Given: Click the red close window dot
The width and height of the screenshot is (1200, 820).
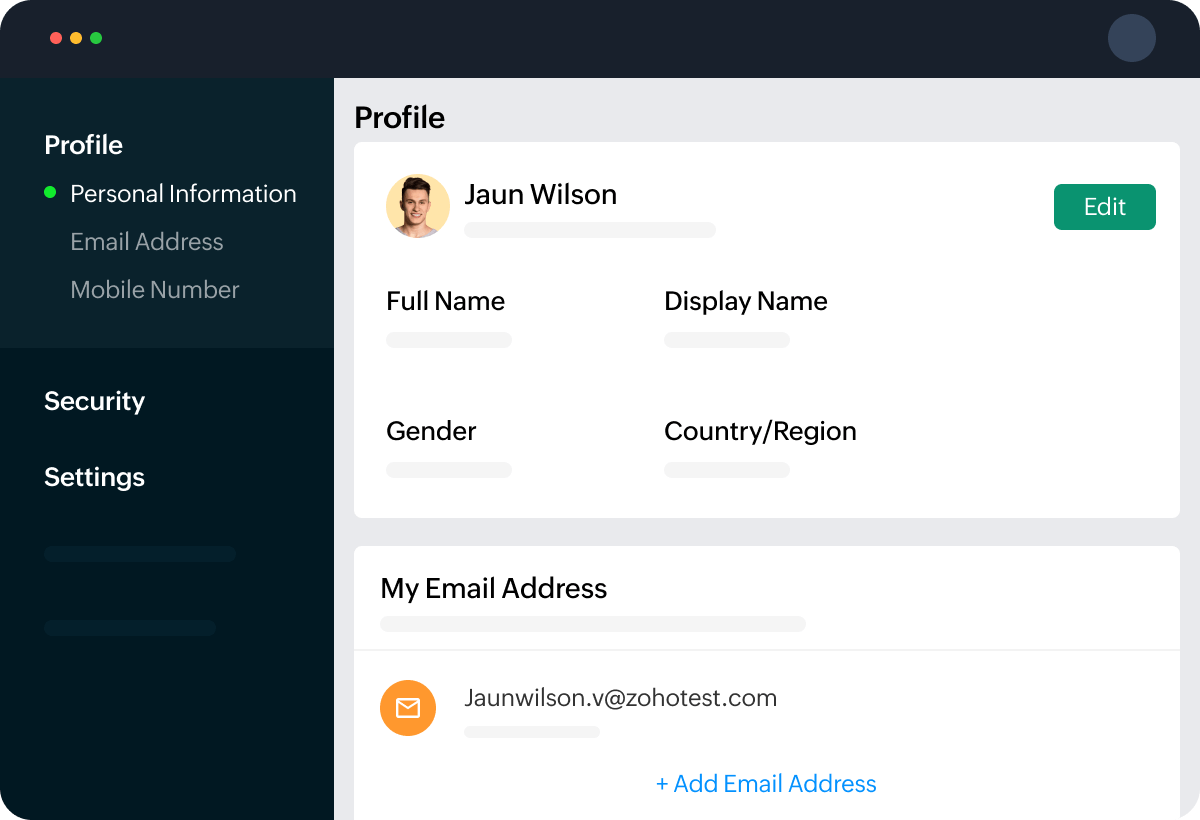Looking at the screenshot, I should 56,38.
